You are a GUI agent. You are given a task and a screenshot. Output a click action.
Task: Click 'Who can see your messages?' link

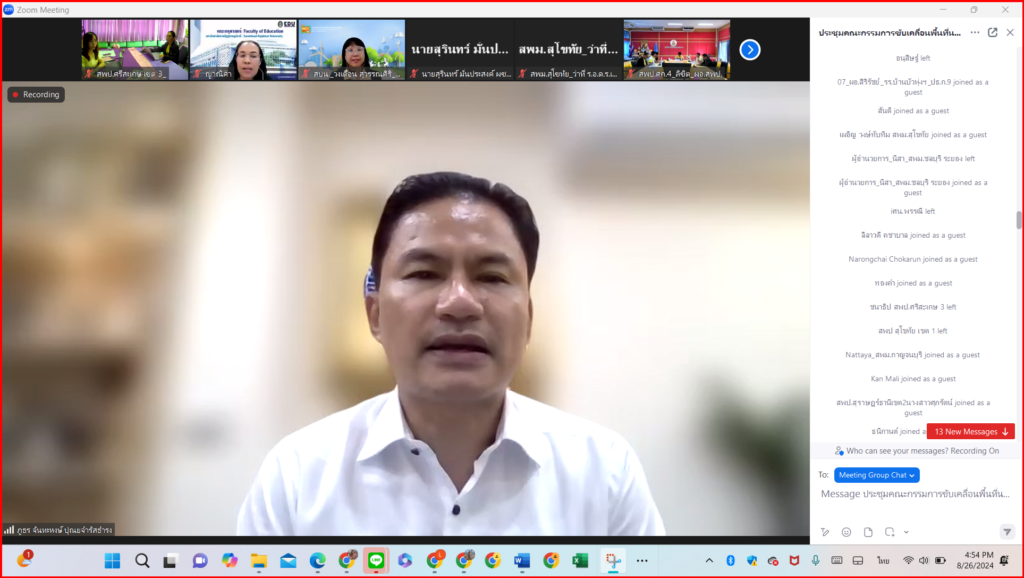click(x=901, y=451)
